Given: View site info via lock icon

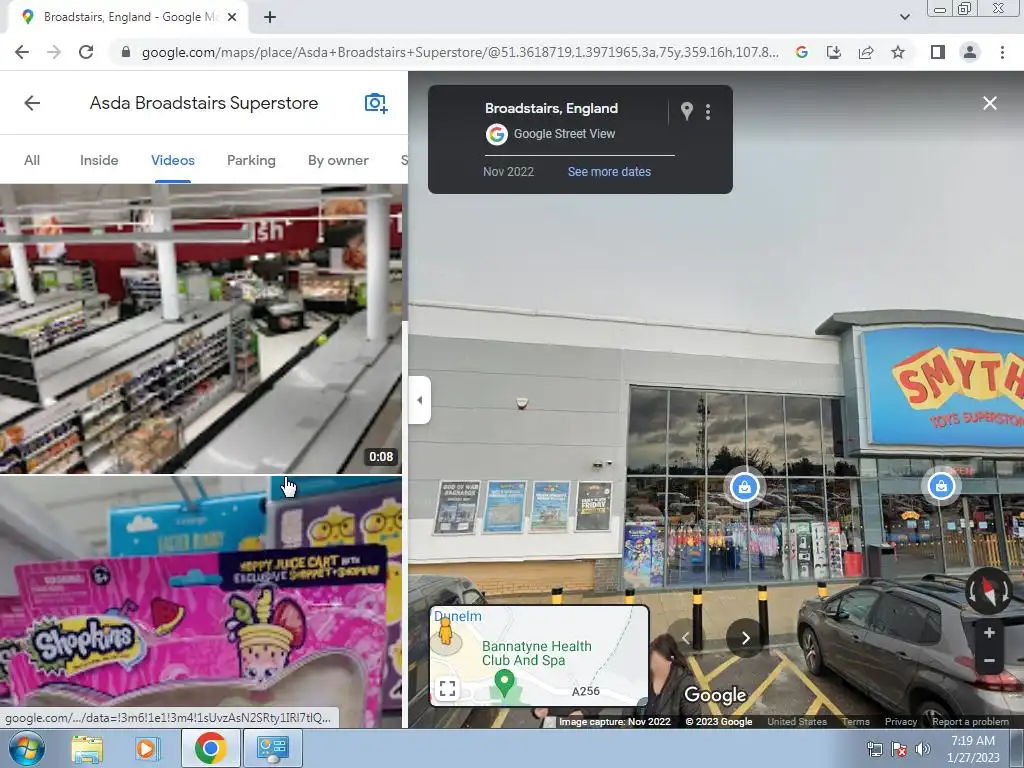Looking at the screenshot, I should click(x=125, y=52).
